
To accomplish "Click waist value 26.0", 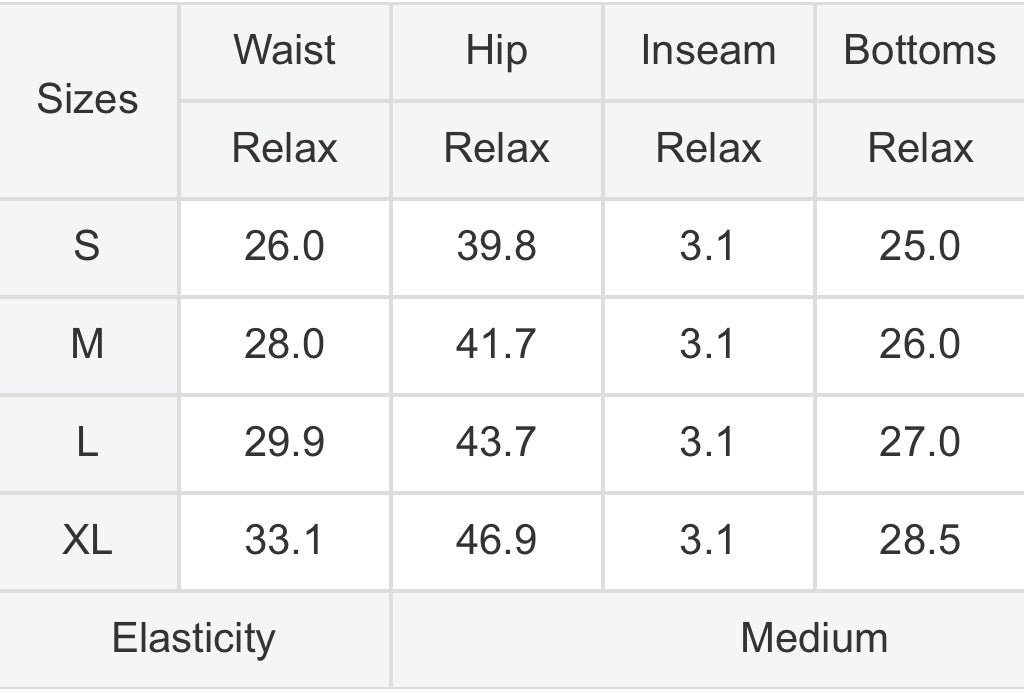I will pos(284,246).
